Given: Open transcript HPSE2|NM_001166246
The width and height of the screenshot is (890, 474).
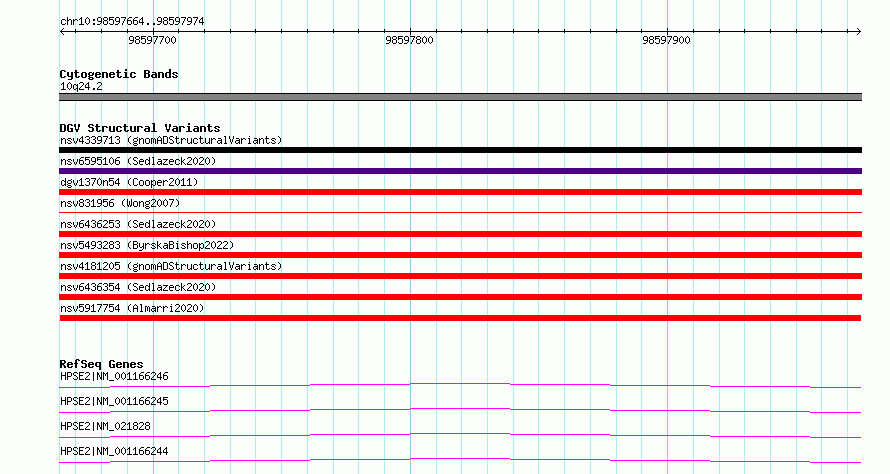Looking at the screenshot, I should coord(114,376).
